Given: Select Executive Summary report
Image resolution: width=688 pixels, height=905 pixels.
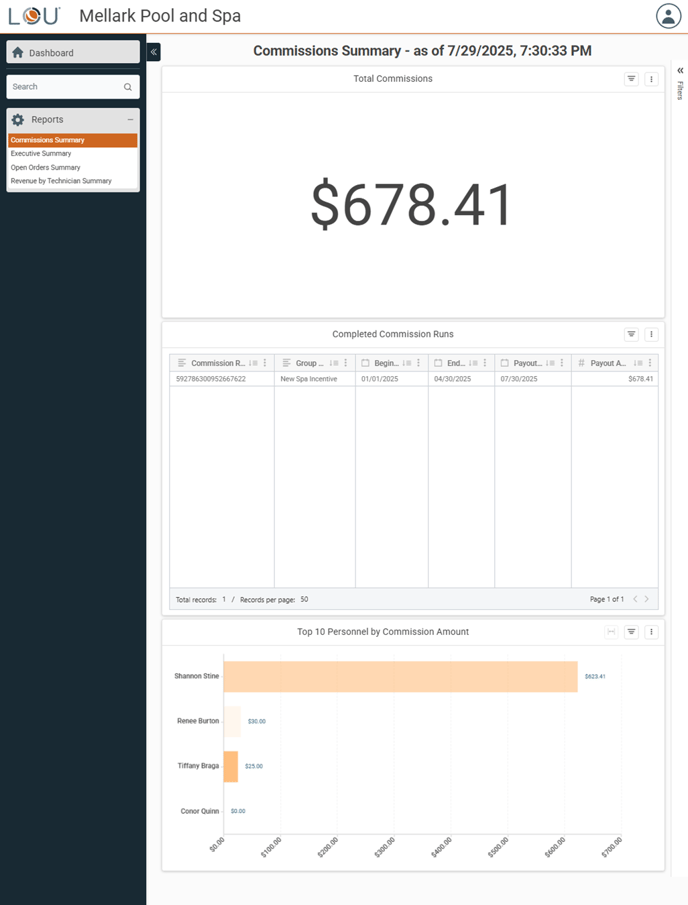Looking at the screenshot, I should (41, 154).
